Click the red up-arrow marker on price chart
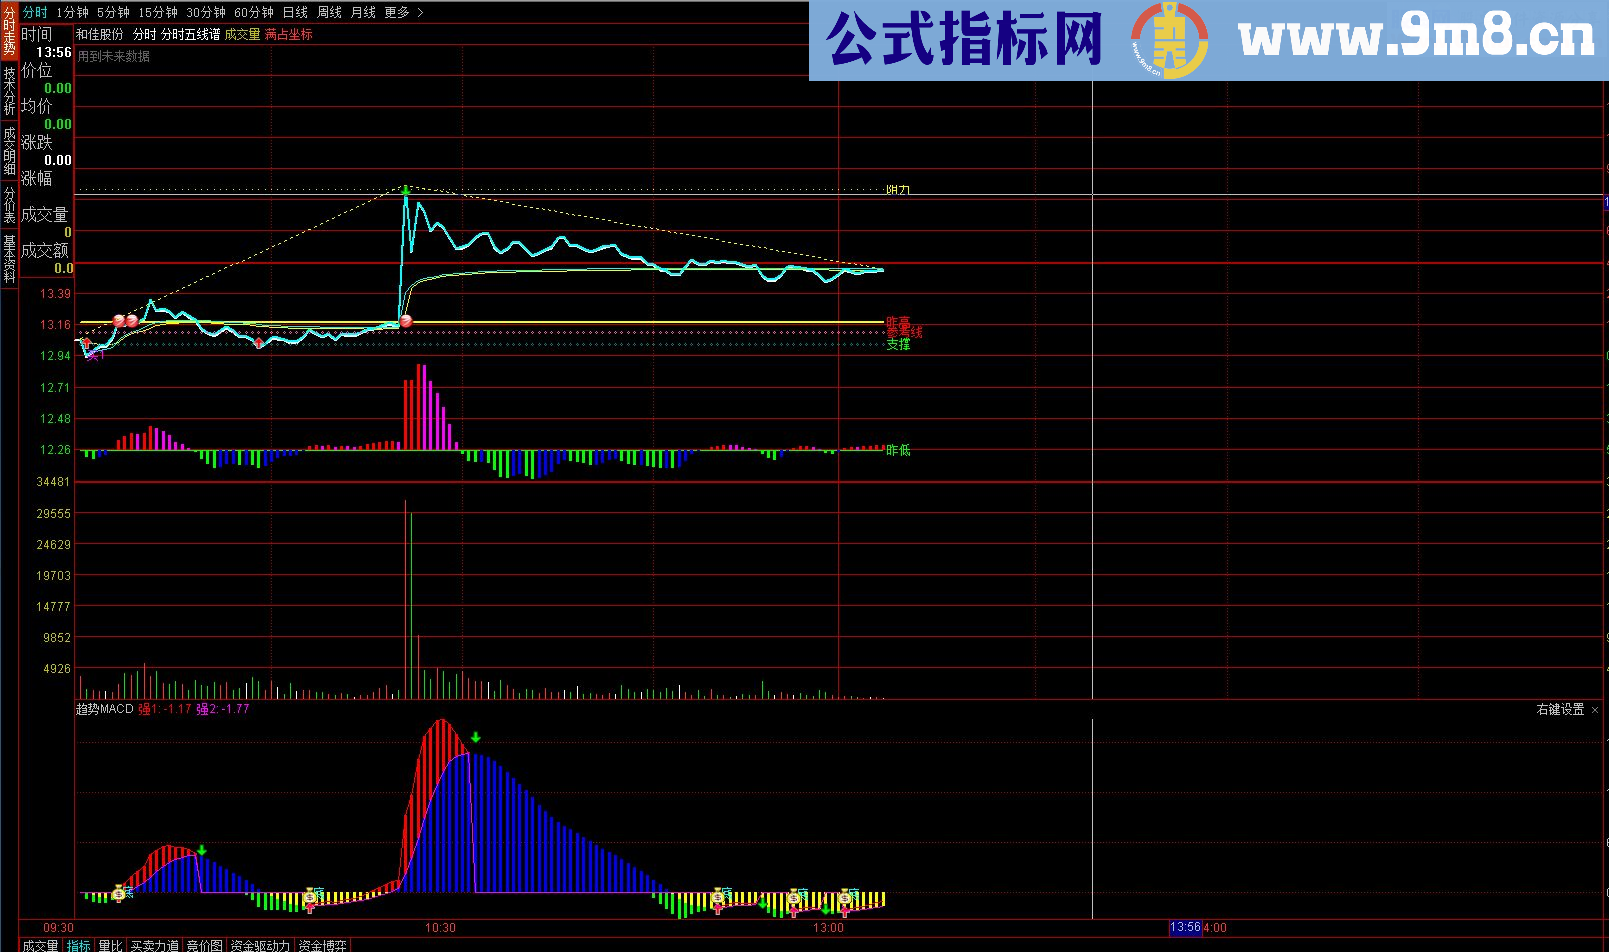Image resolution: width=1609 pixels, height=952 pixels. pos(87,342)
